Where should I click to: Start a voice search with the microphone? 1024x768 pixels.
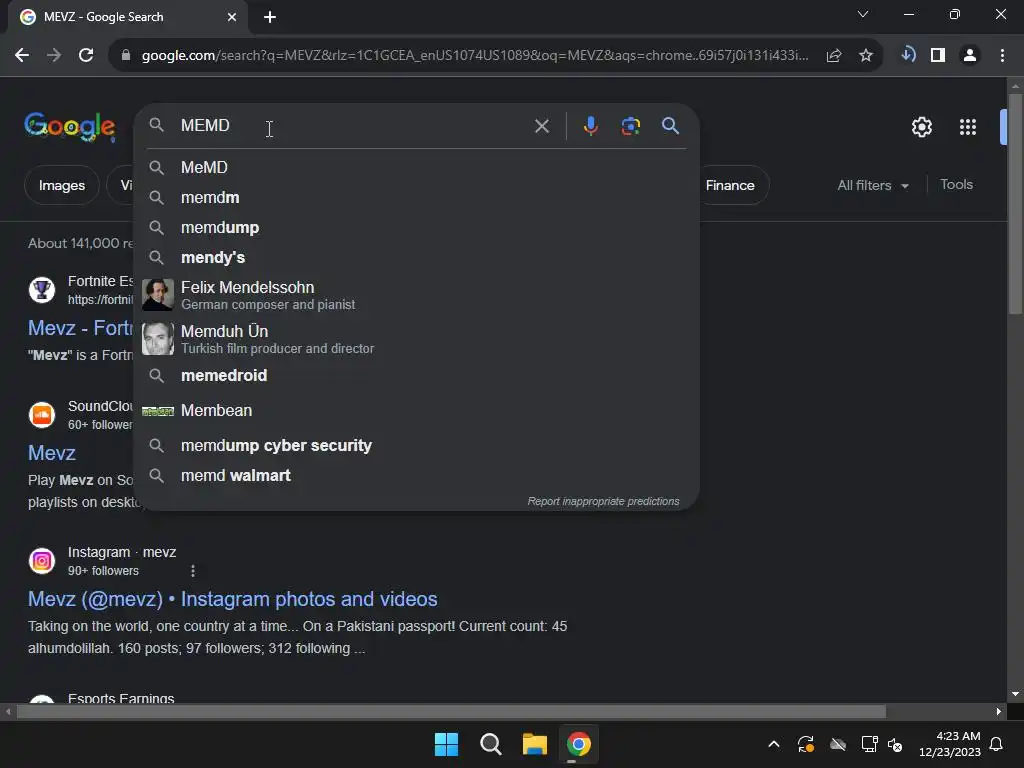coord(590,125)
